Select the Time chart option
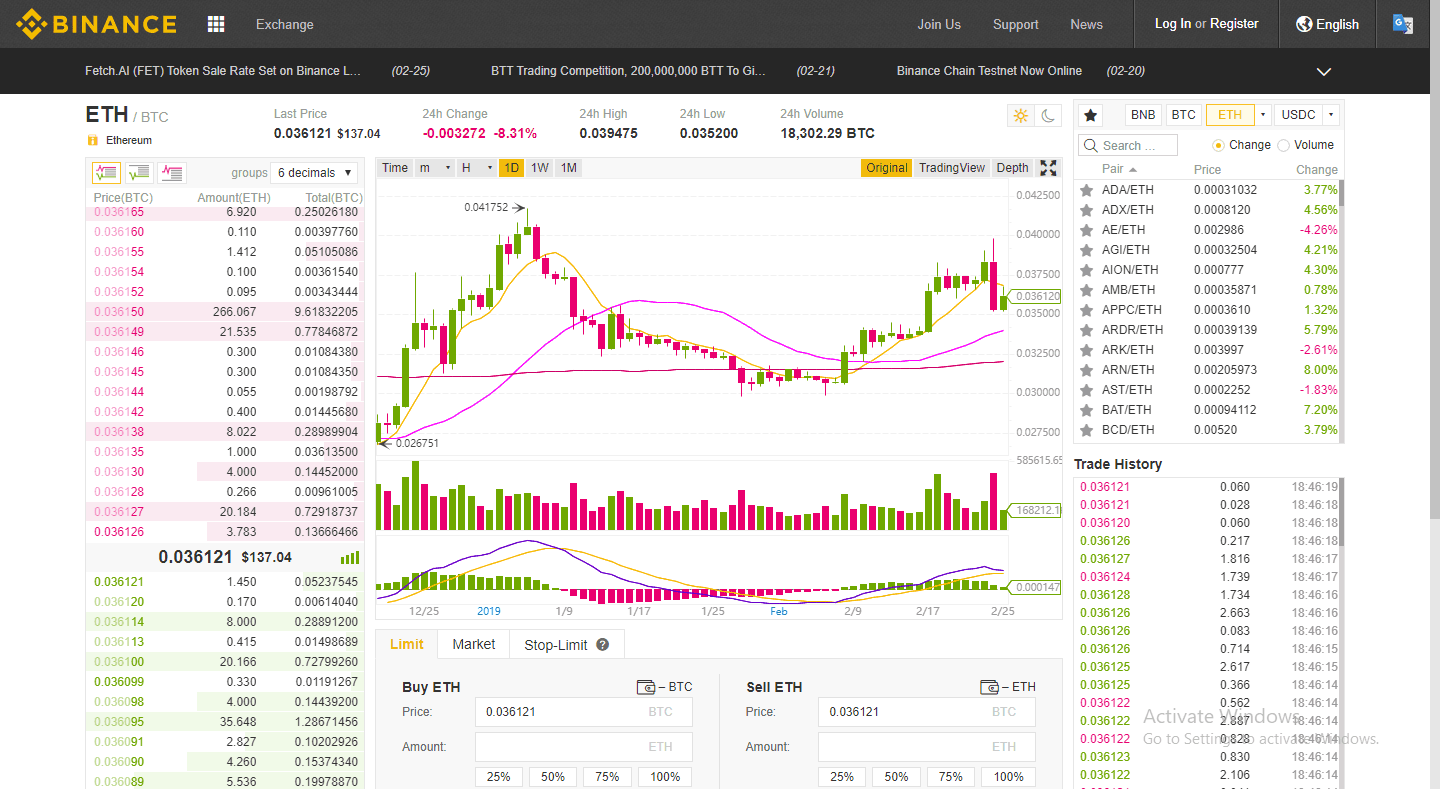Viewport: 1440px width, 789px height. coord(395,168)
